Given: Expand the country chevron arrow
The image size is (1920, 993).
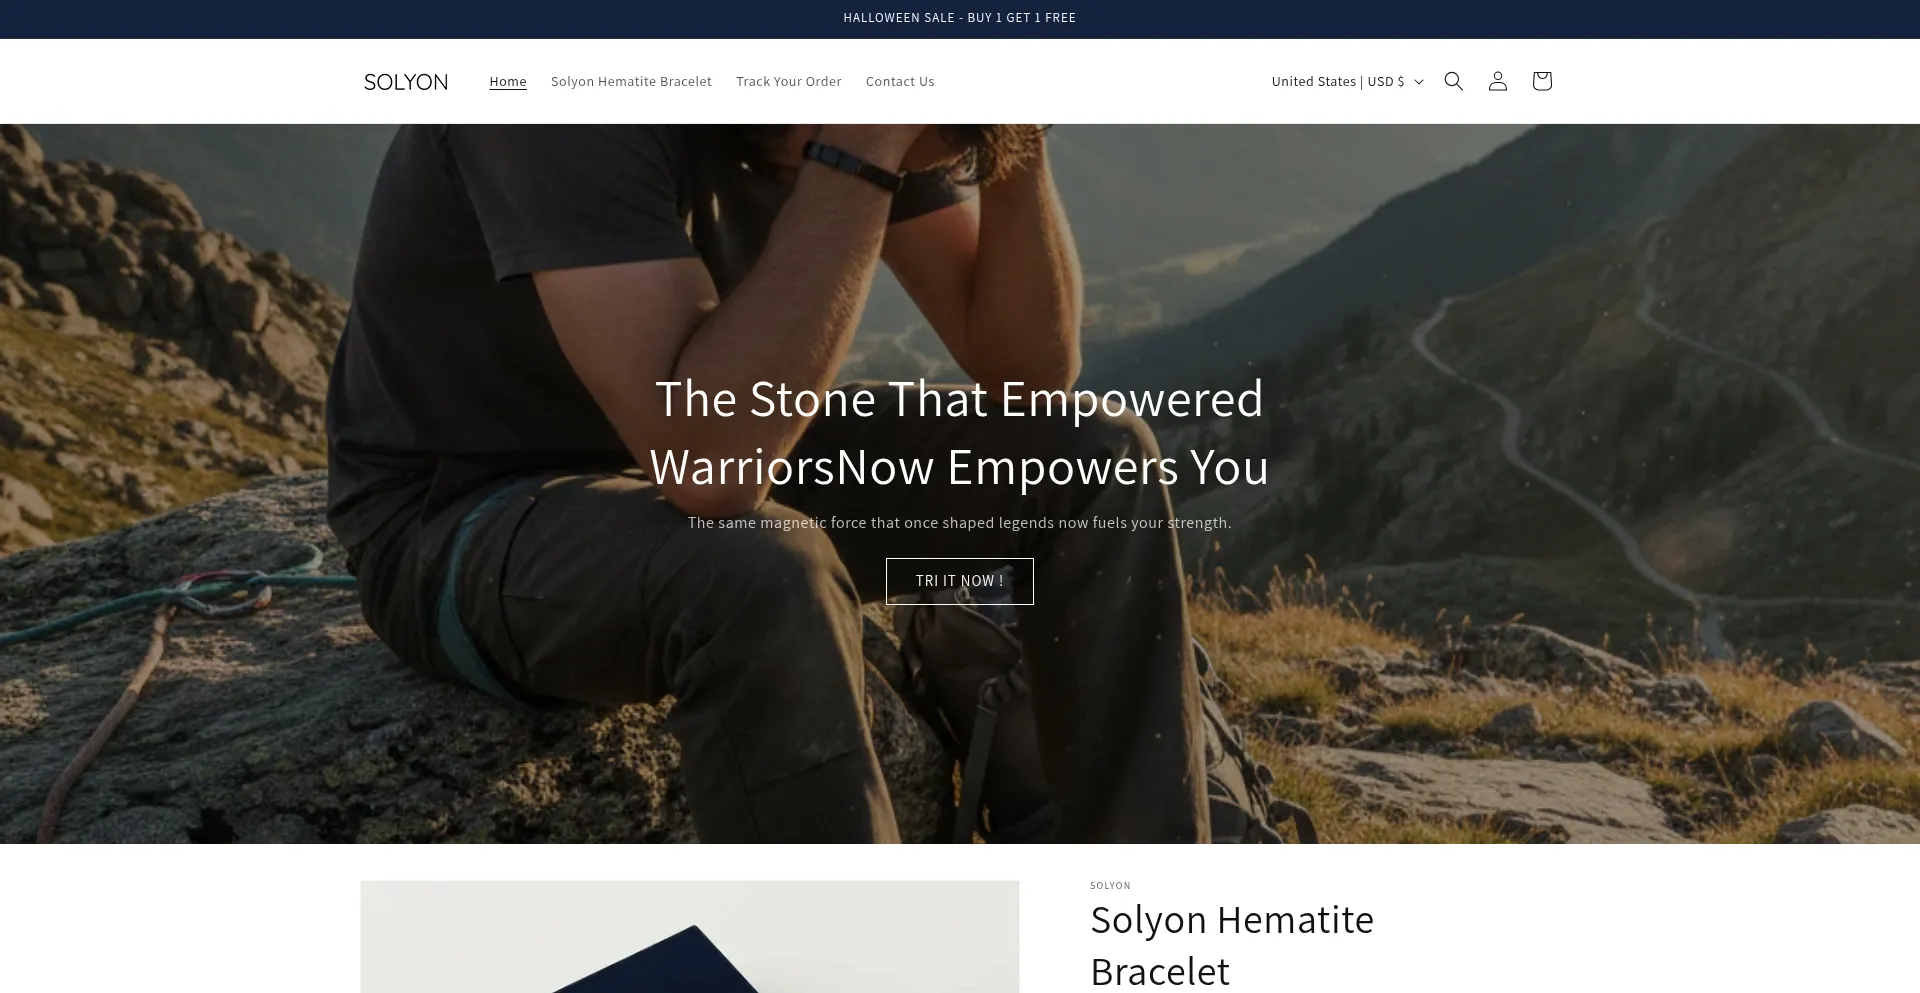Looking at the screenshot, I should (1418, 82).
